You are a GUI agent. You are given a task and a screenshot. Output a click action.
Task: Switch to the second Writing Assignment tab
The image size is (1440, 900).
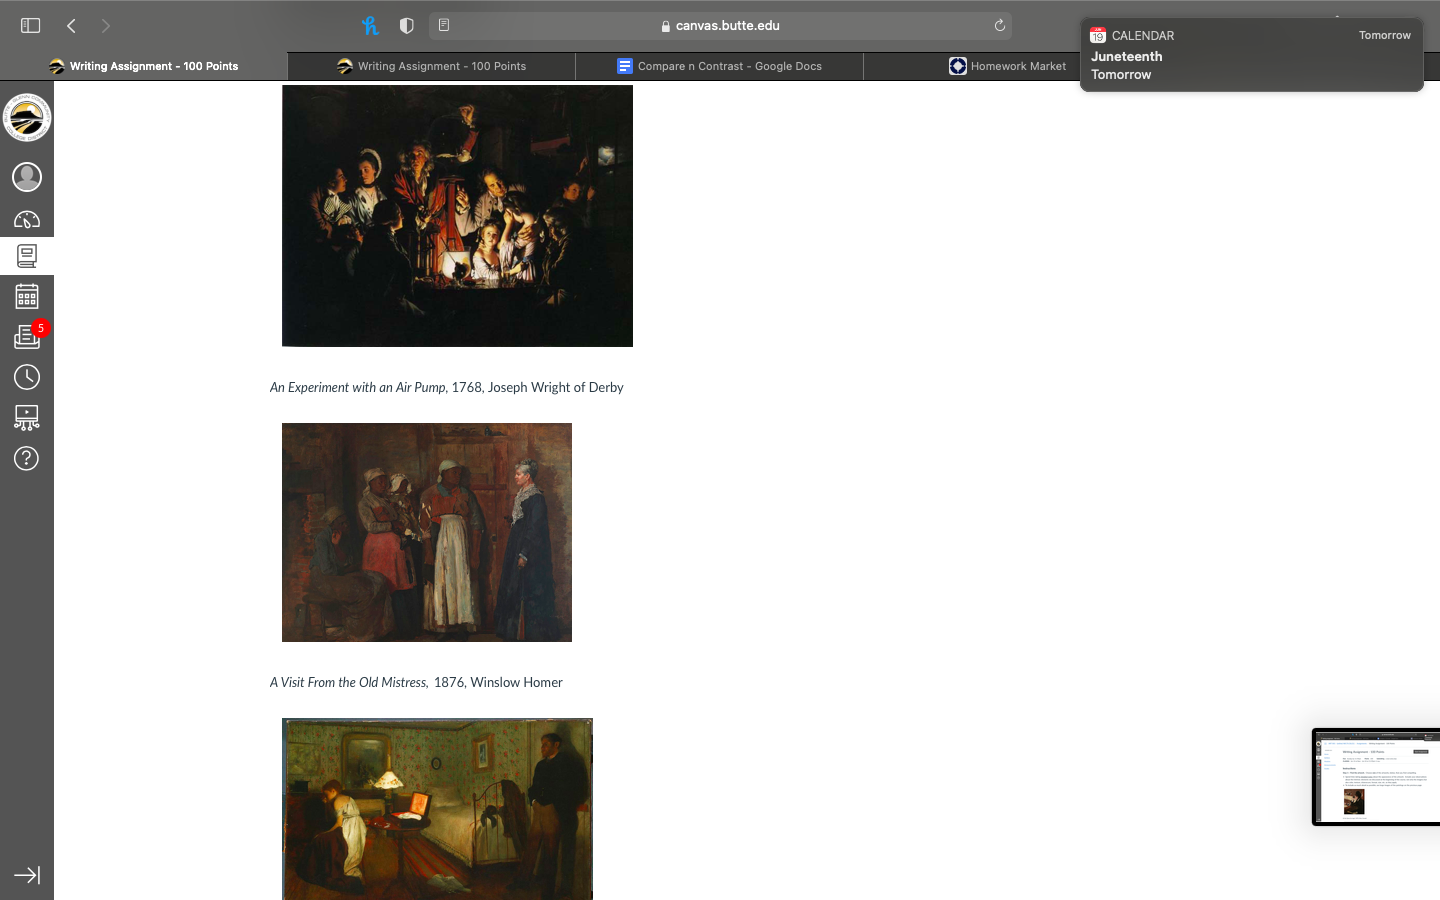point(432,66)
